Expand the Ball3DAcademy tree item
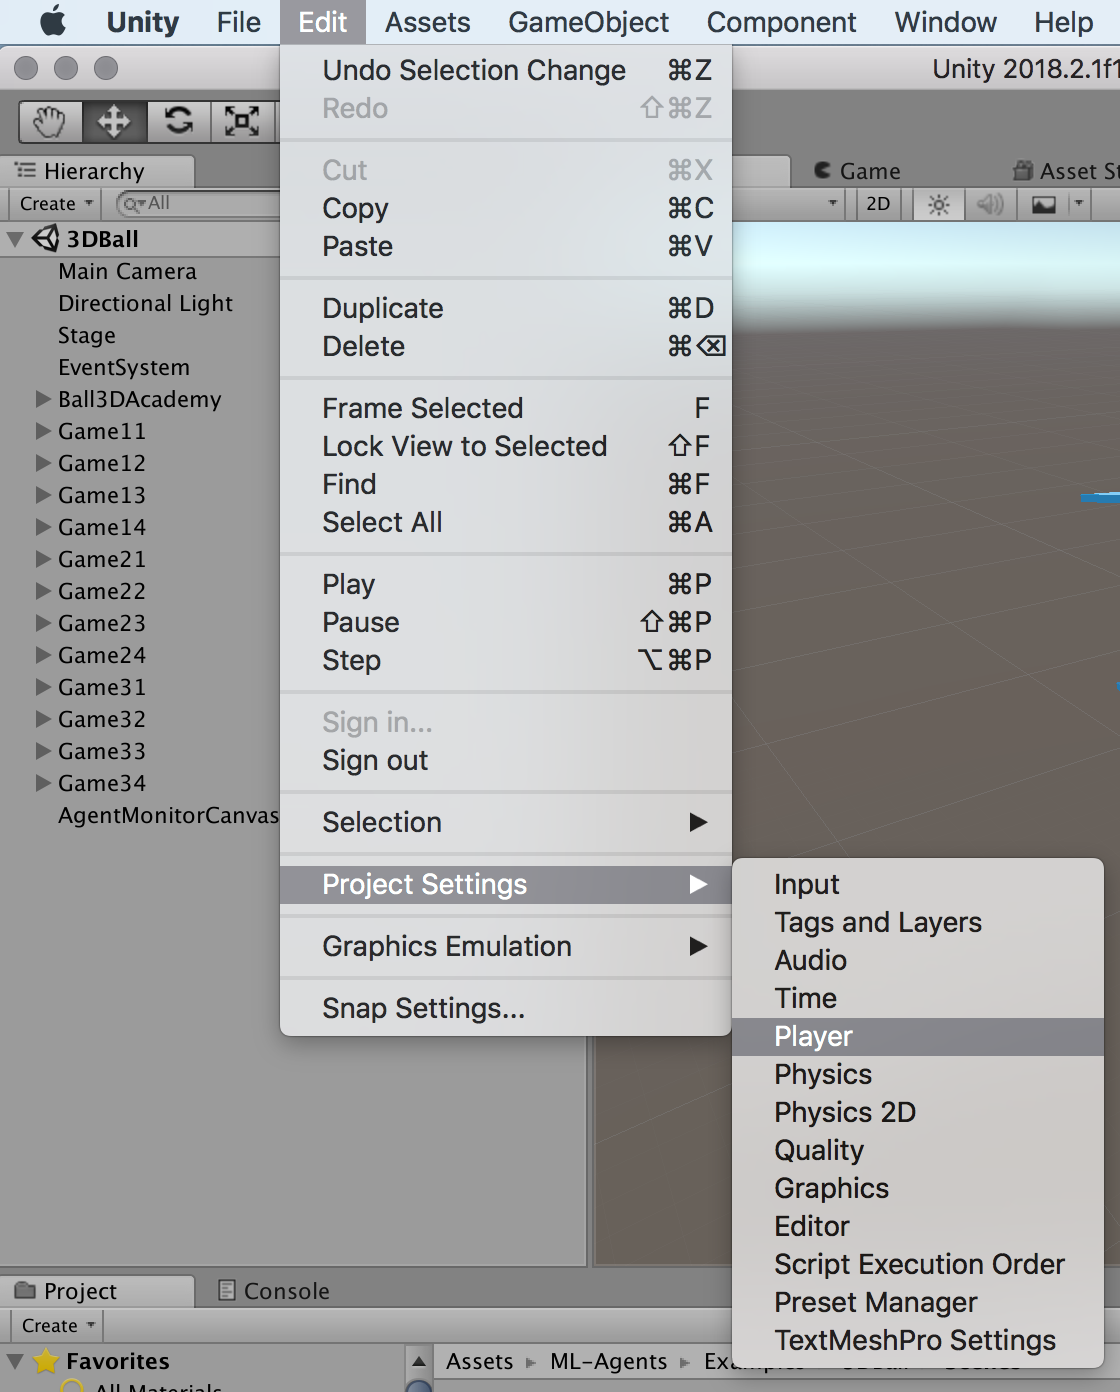This screenshot has height=1392, width=1120. coord(43,399)
